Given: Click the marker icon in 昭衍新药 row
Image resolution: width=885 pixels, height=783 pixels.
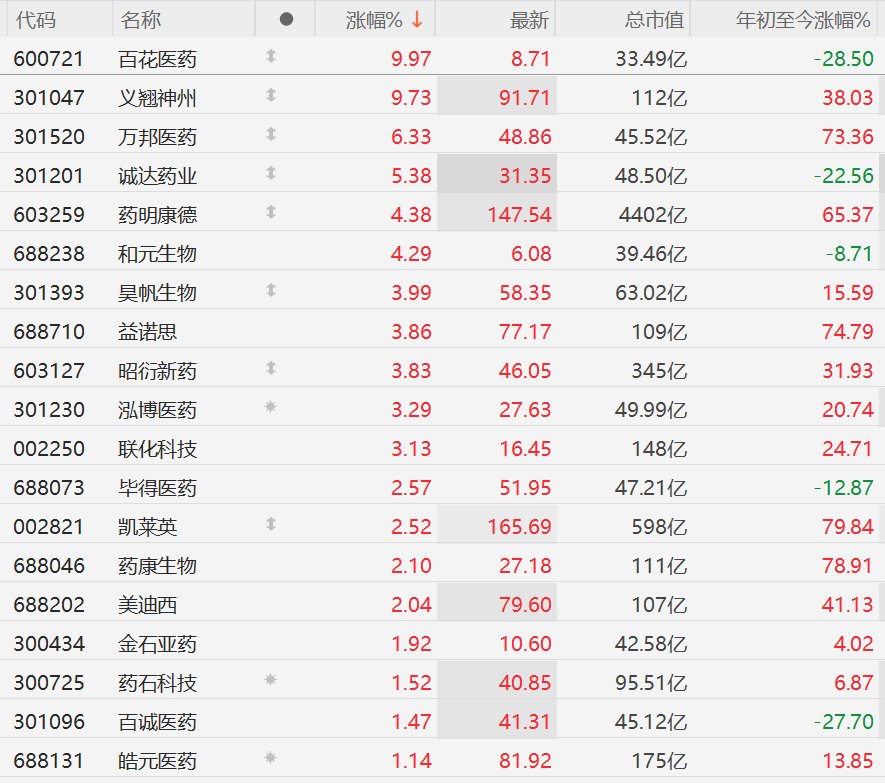Looking at the screenshot, I should pyautogui.click(x=271, y=368).
